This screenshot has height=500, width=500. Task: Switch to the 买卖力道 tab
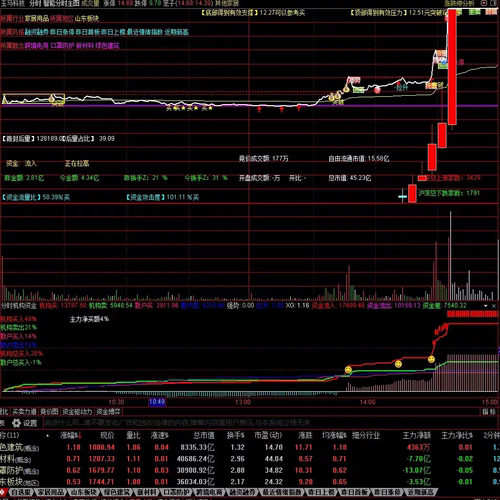[24, 412]
